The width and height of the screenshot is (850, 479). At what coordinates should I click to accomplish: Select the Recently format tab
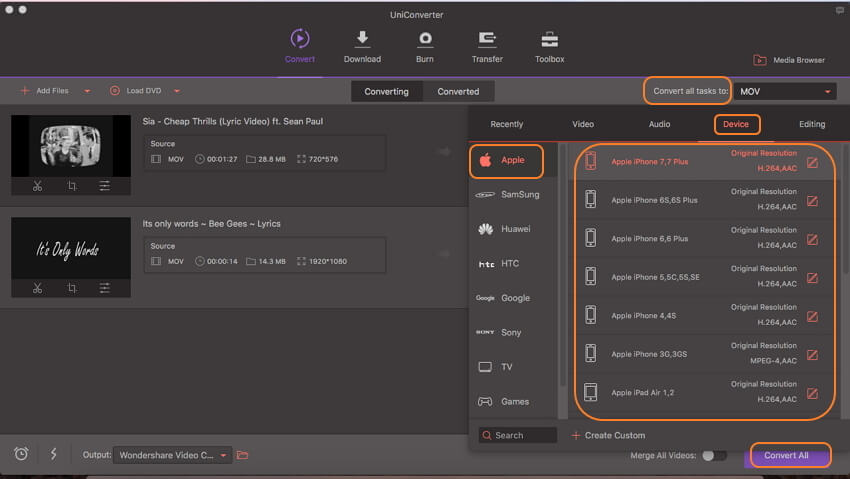point(506,124)
